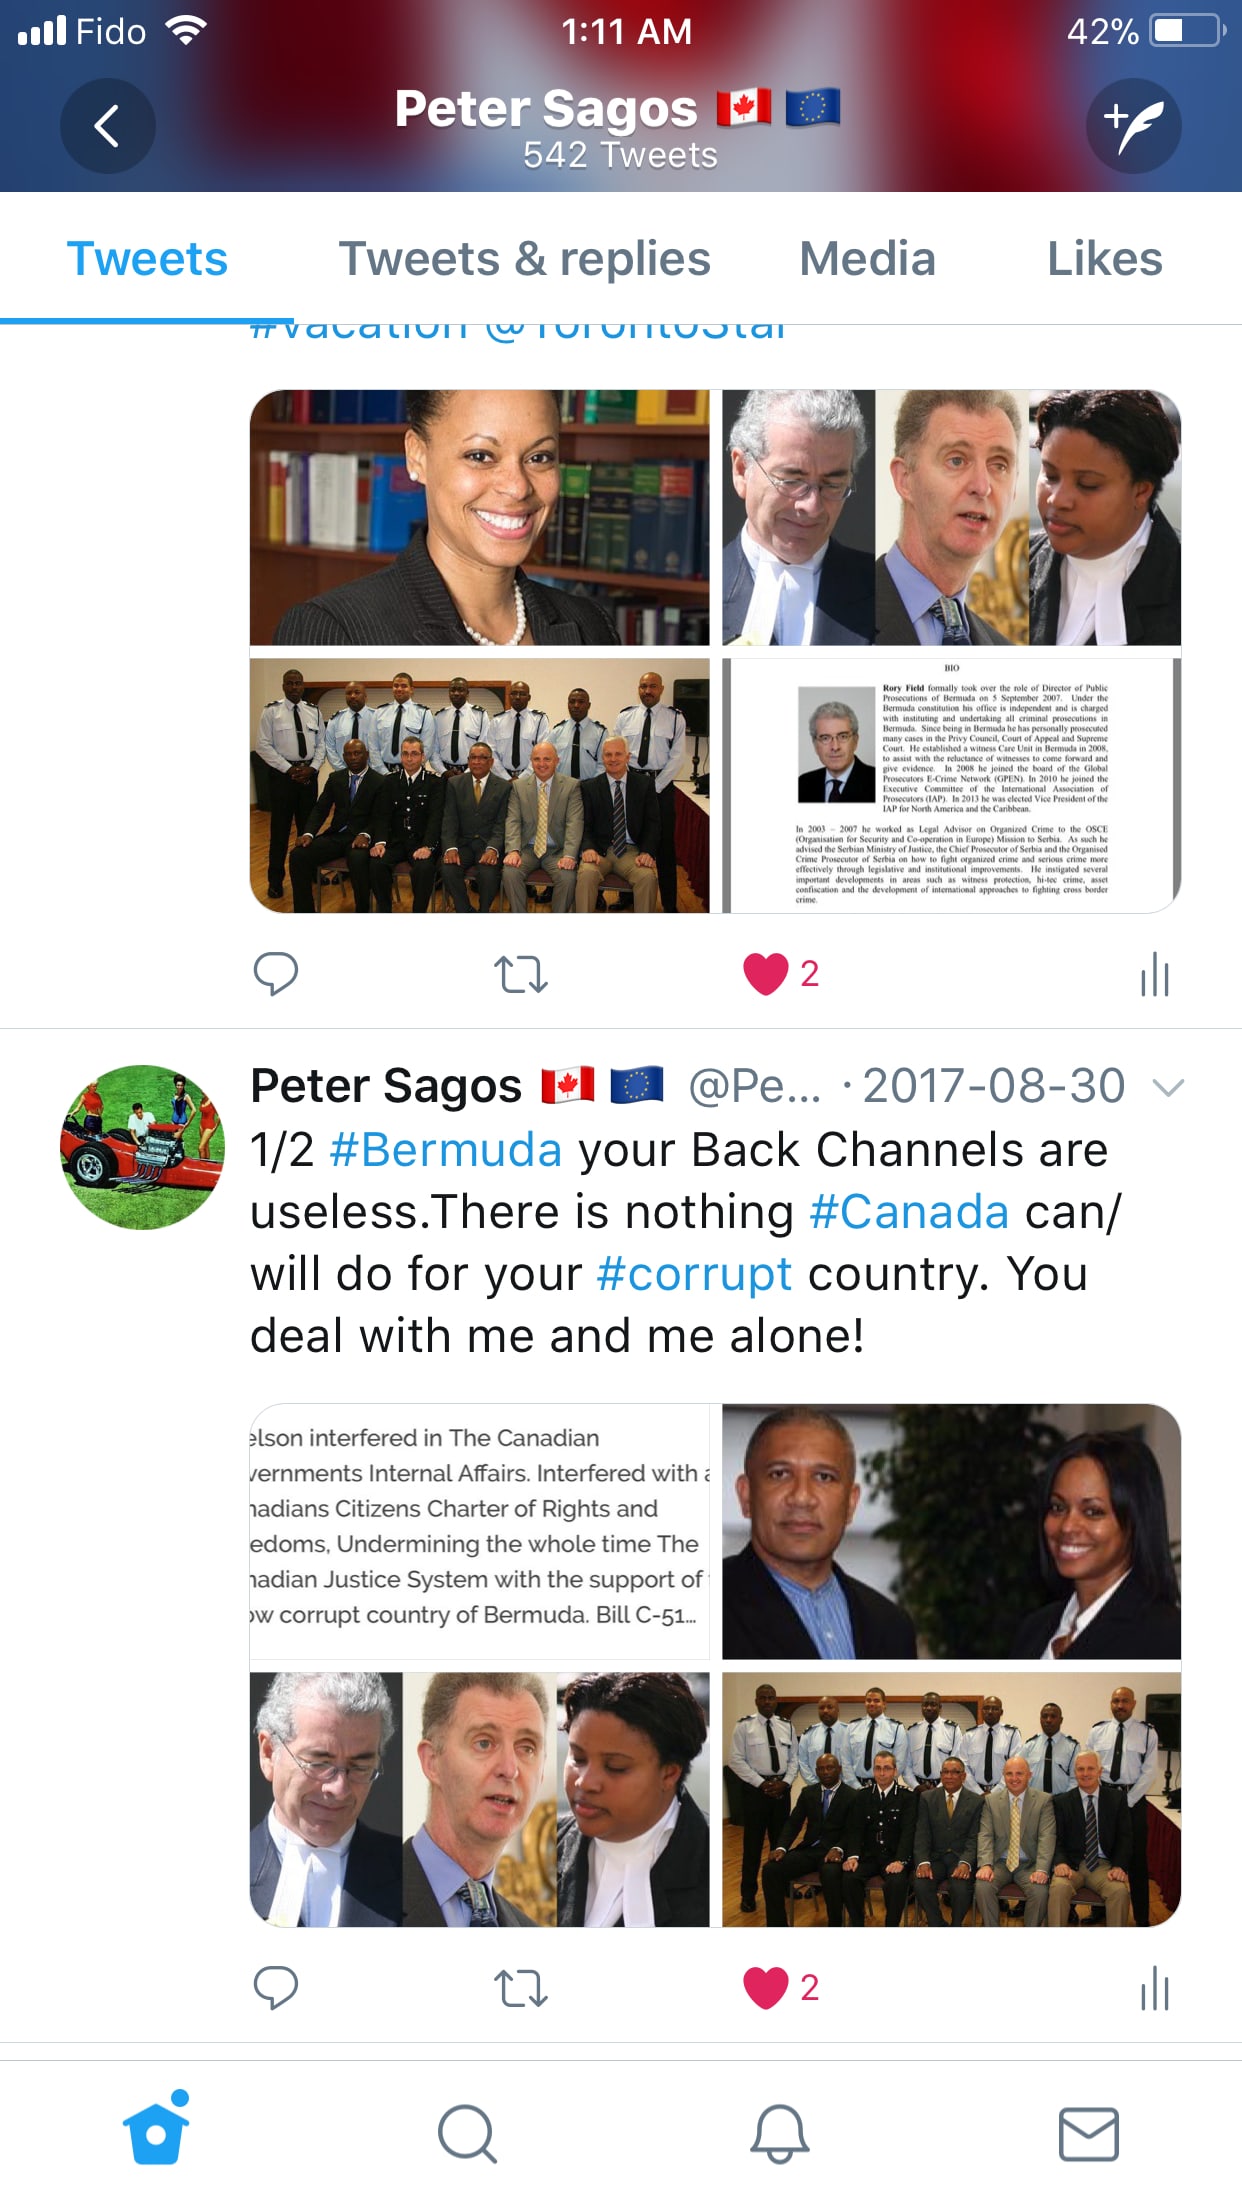Reply to the Bermuda Back Channels tweet
Screen dimensions: 1242x2208
point(276,1988)
